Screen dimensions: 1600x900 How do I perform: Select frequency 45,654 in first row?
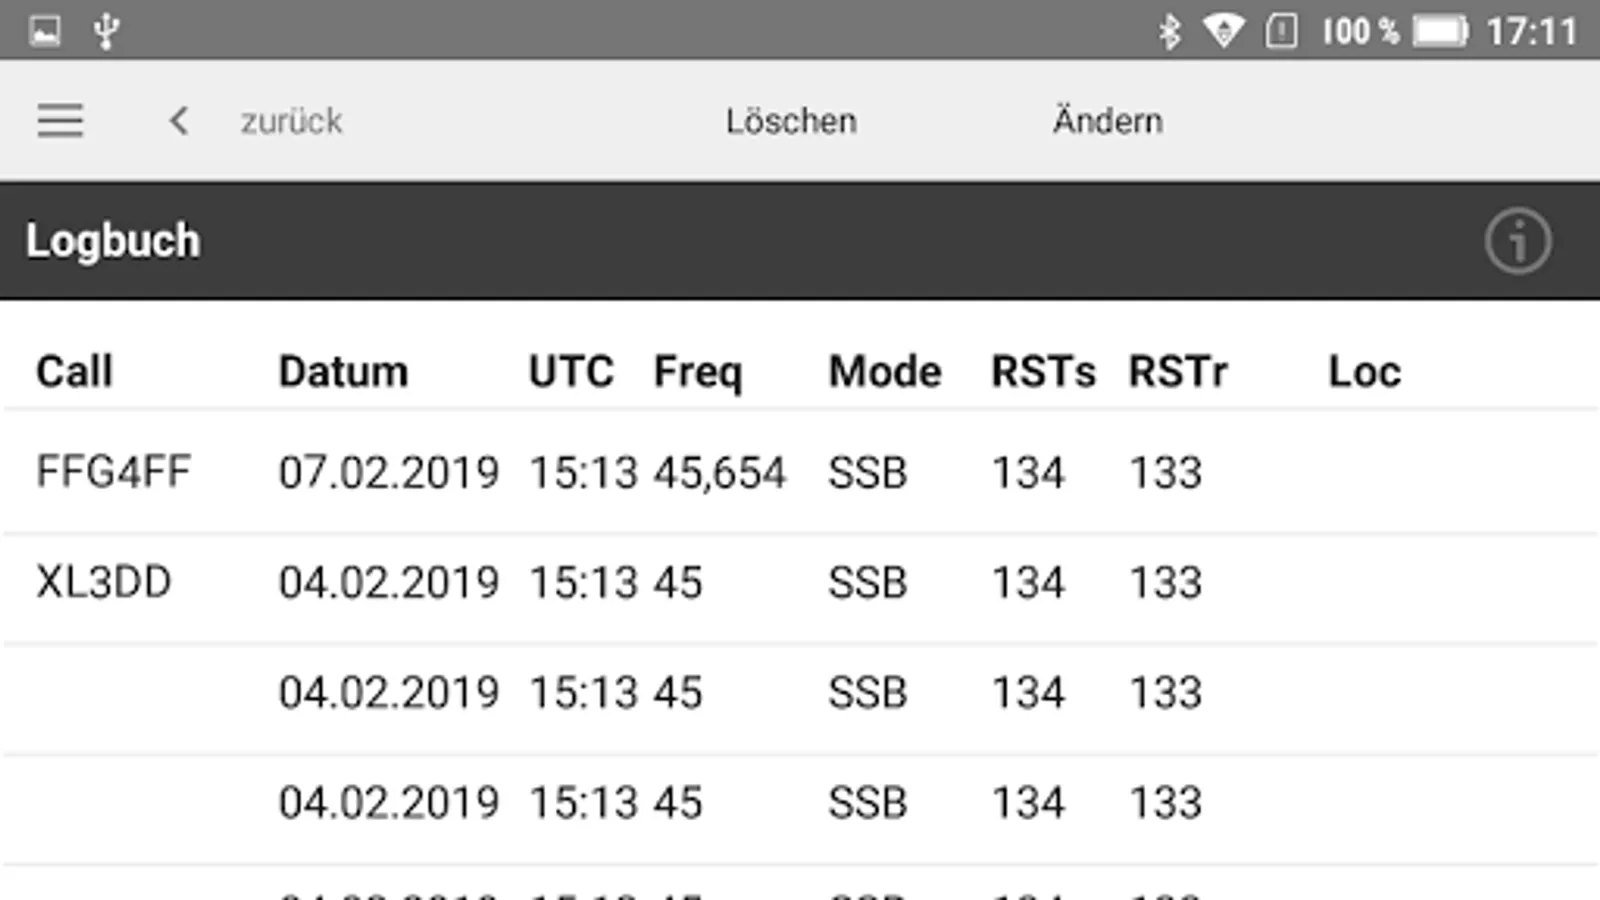click(720, 472)
